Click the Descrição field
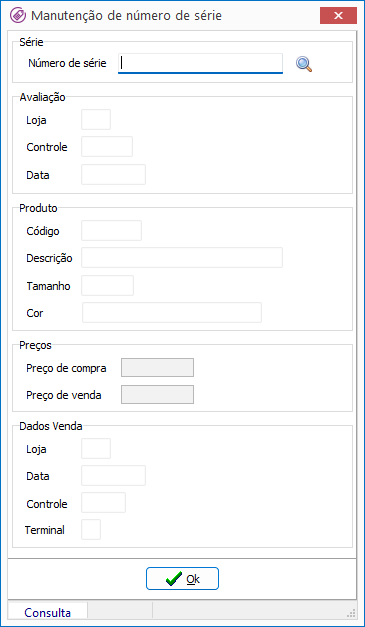 click(182, 258)
